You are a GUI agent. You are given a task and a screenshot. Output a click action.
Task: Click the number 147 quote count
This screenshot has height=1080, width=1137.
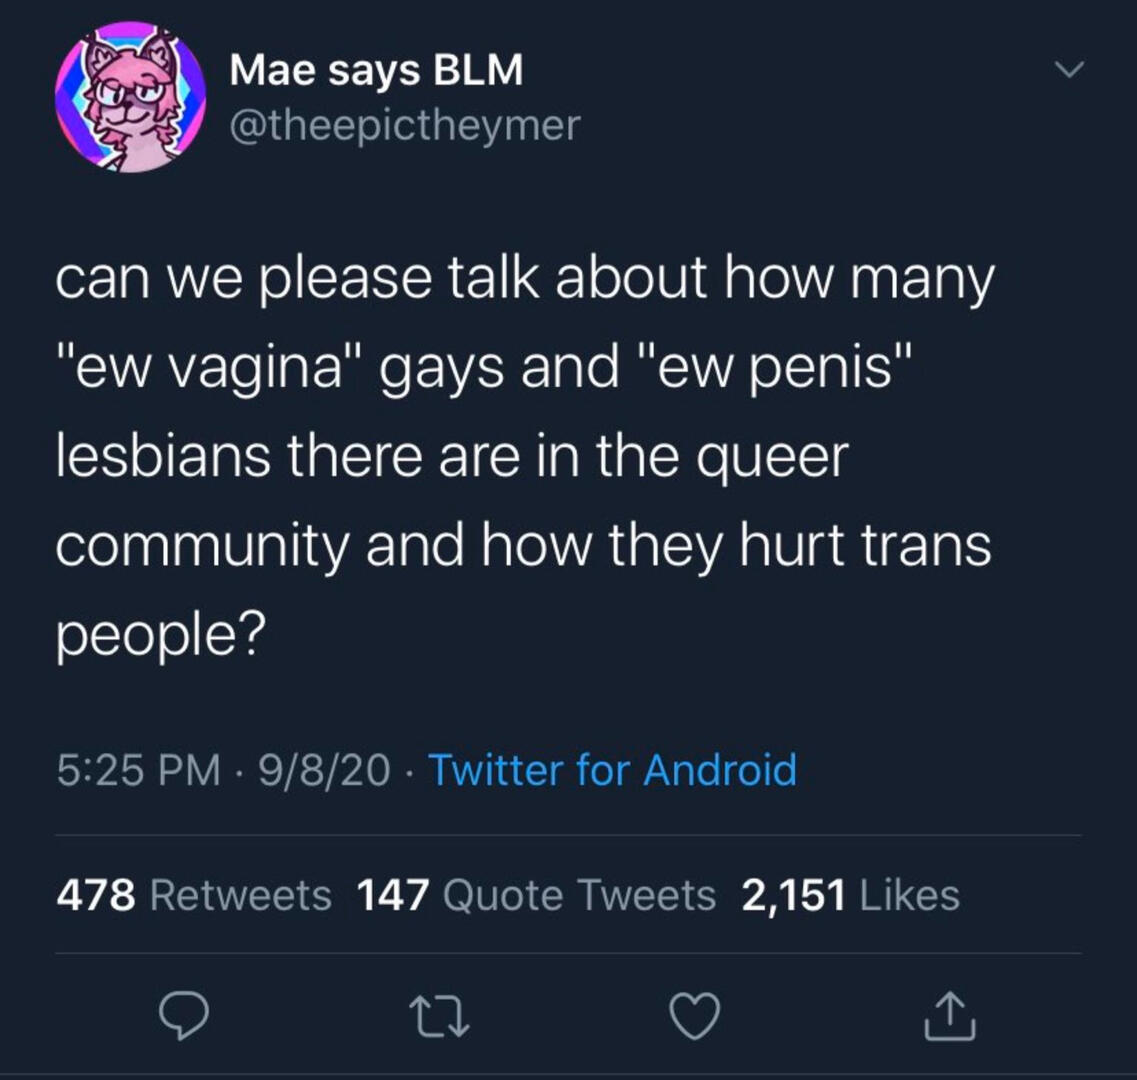pyautogui.click(x=394, y=895)
